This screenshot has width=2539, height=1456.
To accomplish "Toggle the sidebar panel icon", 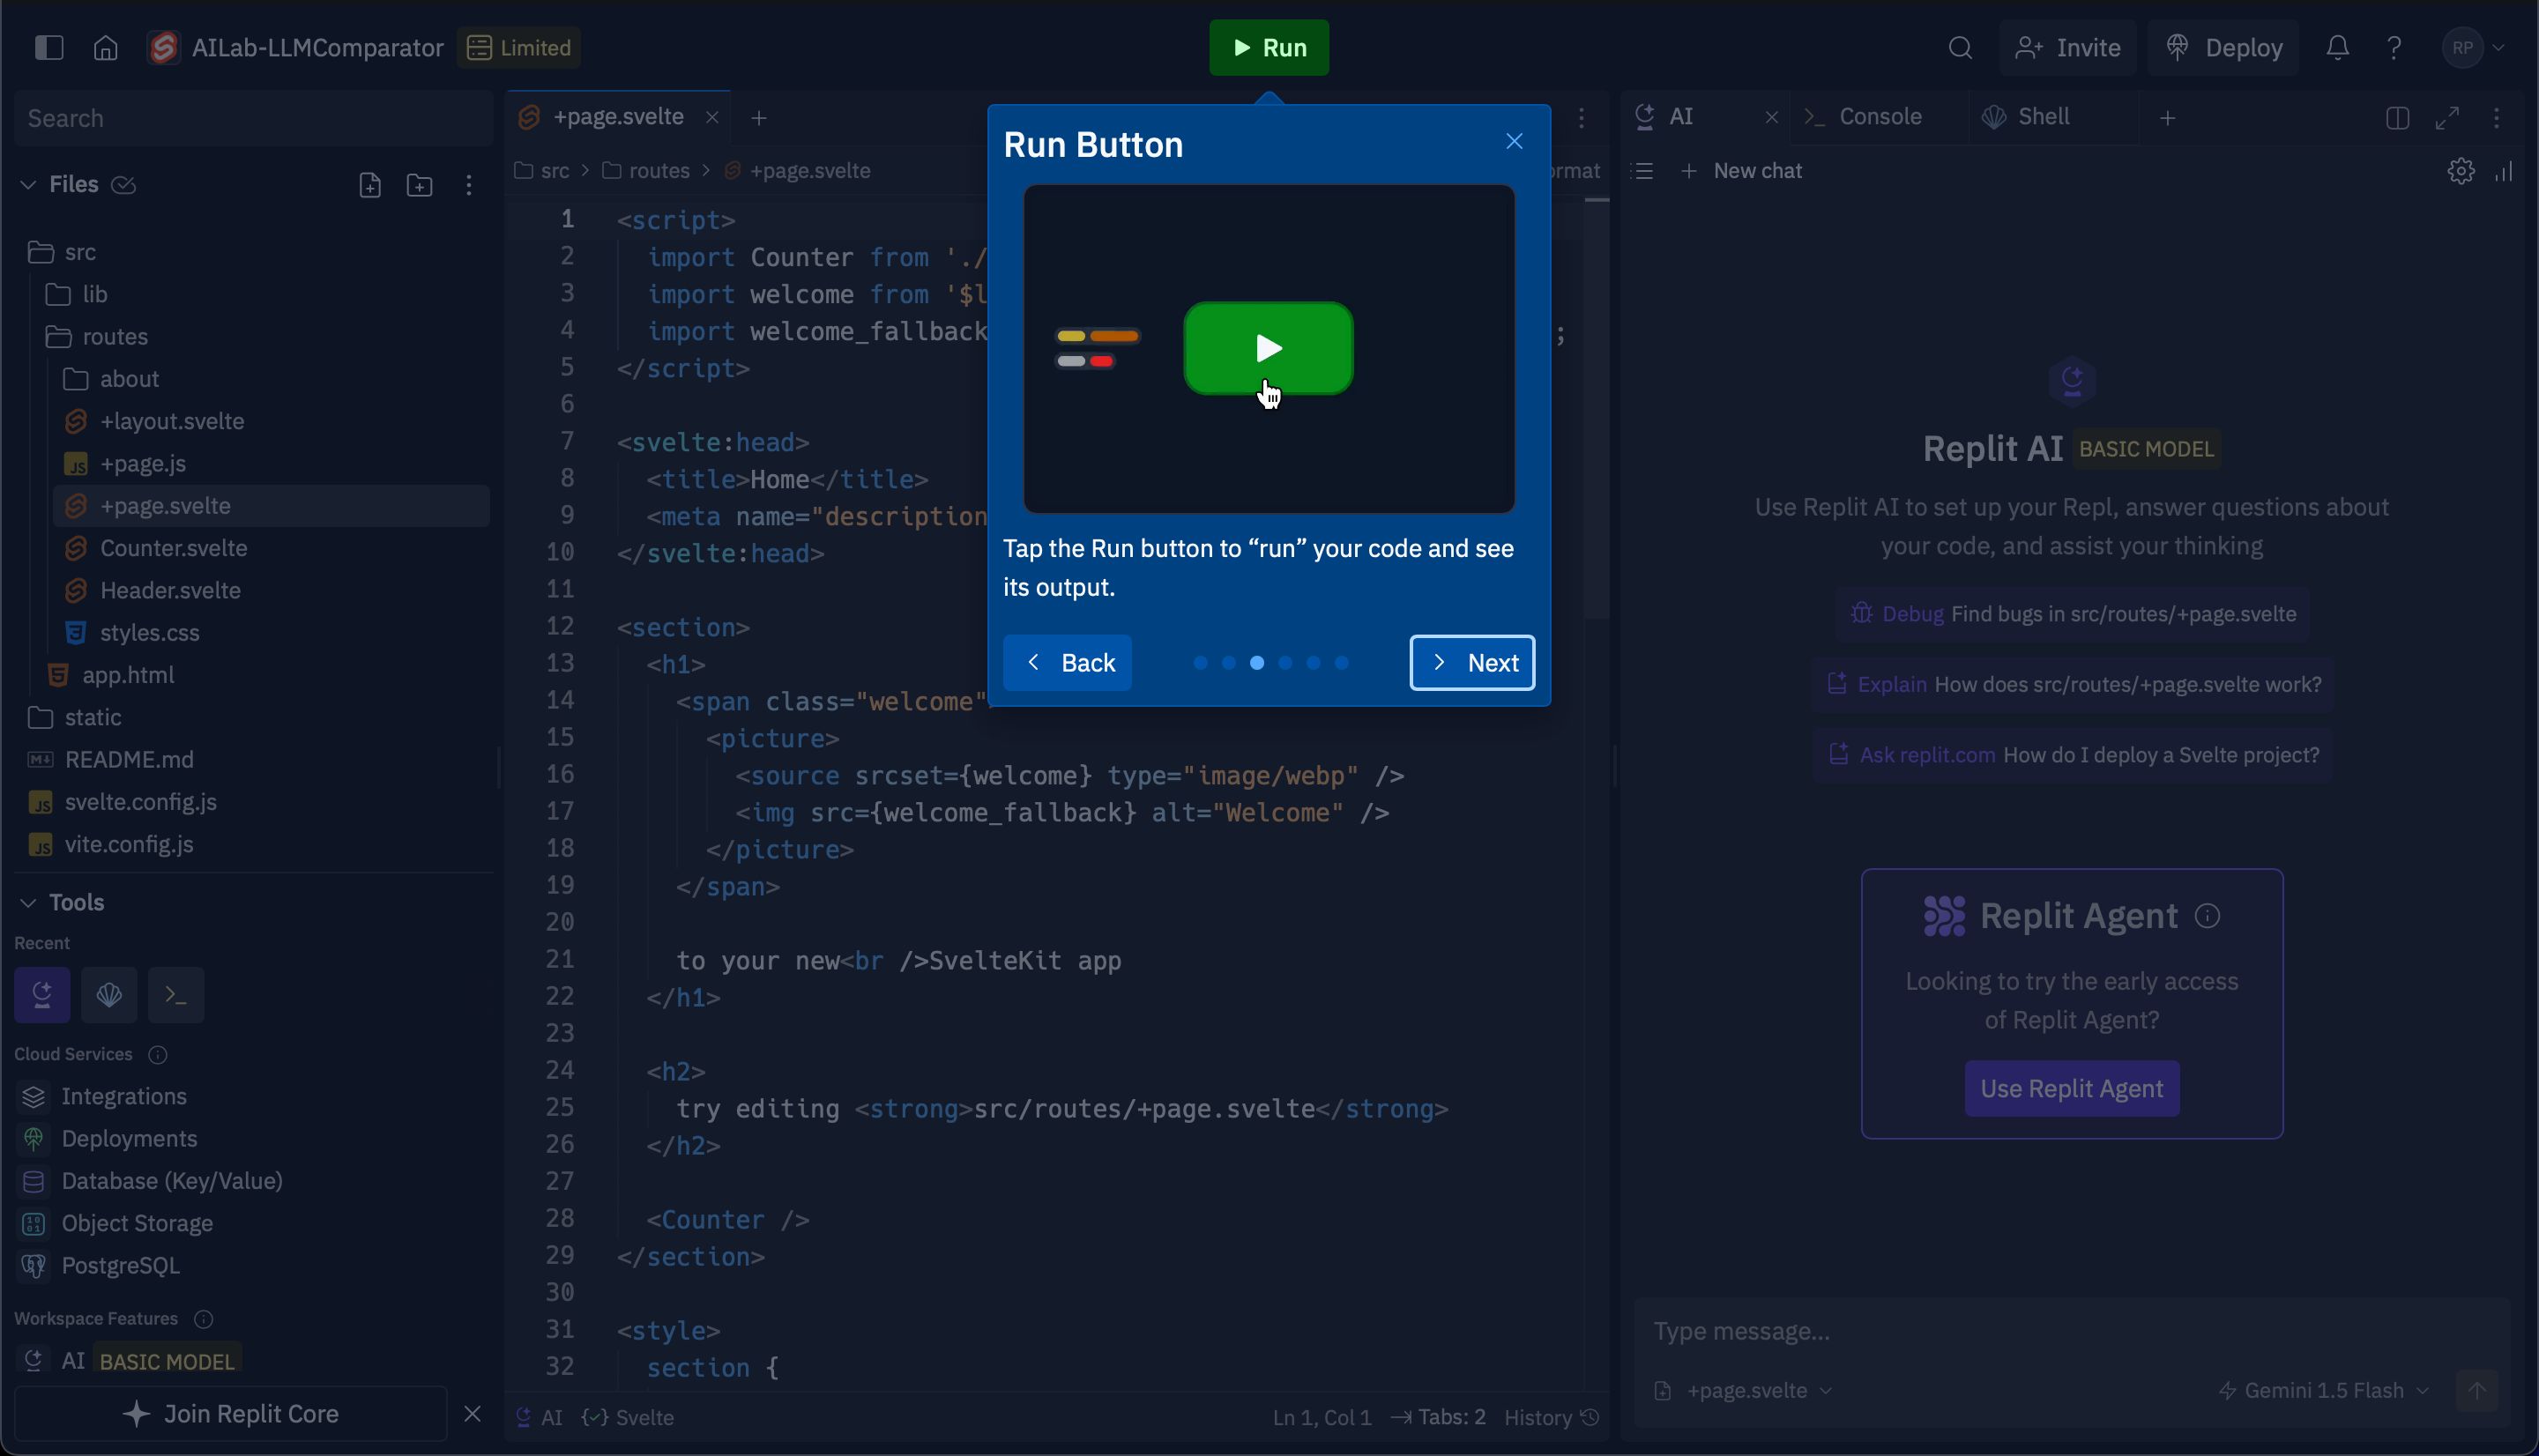I will [48, 47].
